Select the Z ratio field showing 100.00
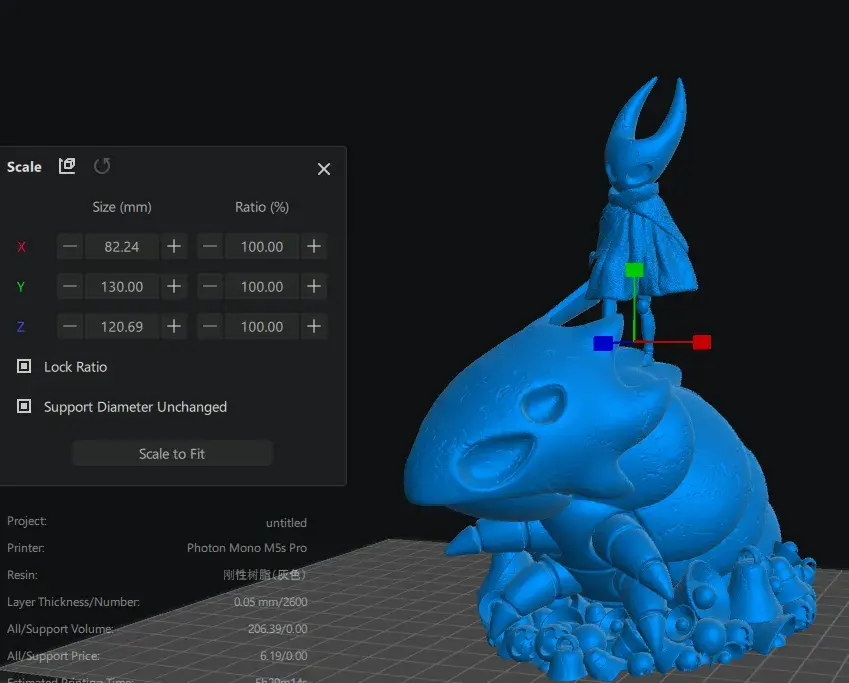The image size is (849, 683). coord(262,327)
